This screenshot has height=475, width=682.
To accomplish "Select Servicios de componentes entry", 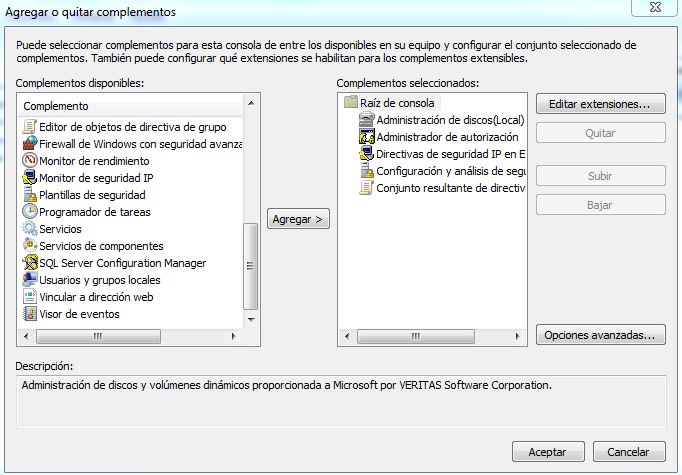I will [101, 246].
